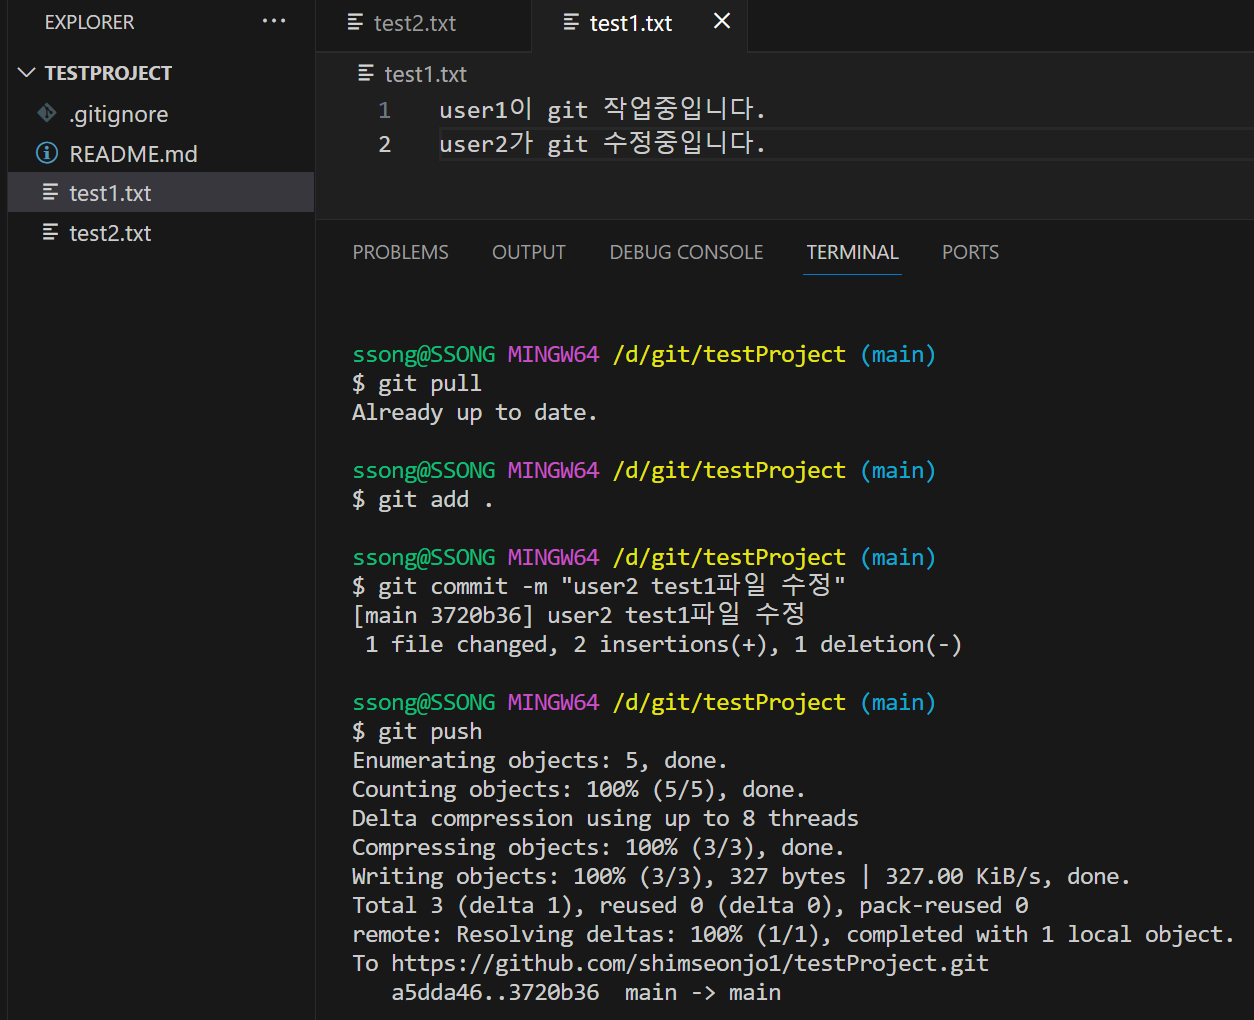Place cursor on editor line 2 text

600,144
